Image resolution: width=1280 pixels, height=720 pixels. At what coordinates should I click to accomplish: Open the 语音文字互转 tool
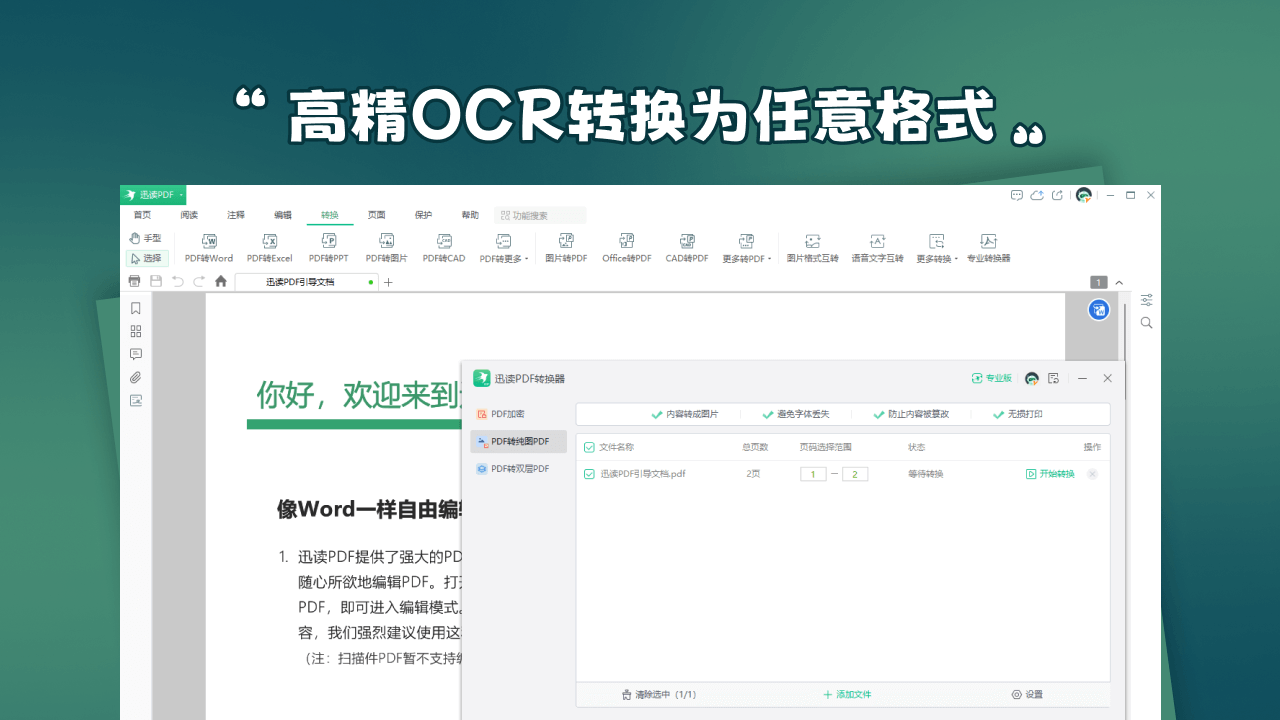point(877,248)
